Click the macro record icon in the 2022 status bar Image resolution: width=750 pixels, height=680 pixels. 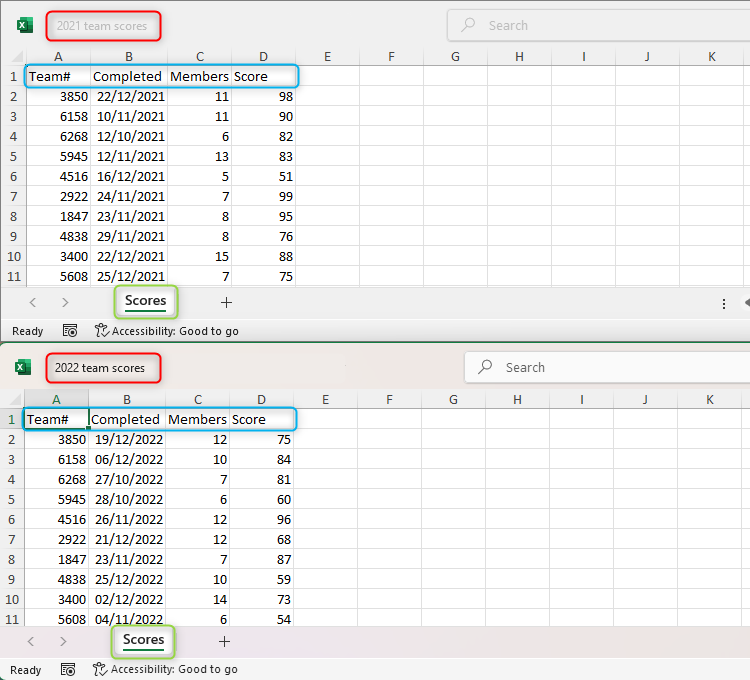coord(69,670)
